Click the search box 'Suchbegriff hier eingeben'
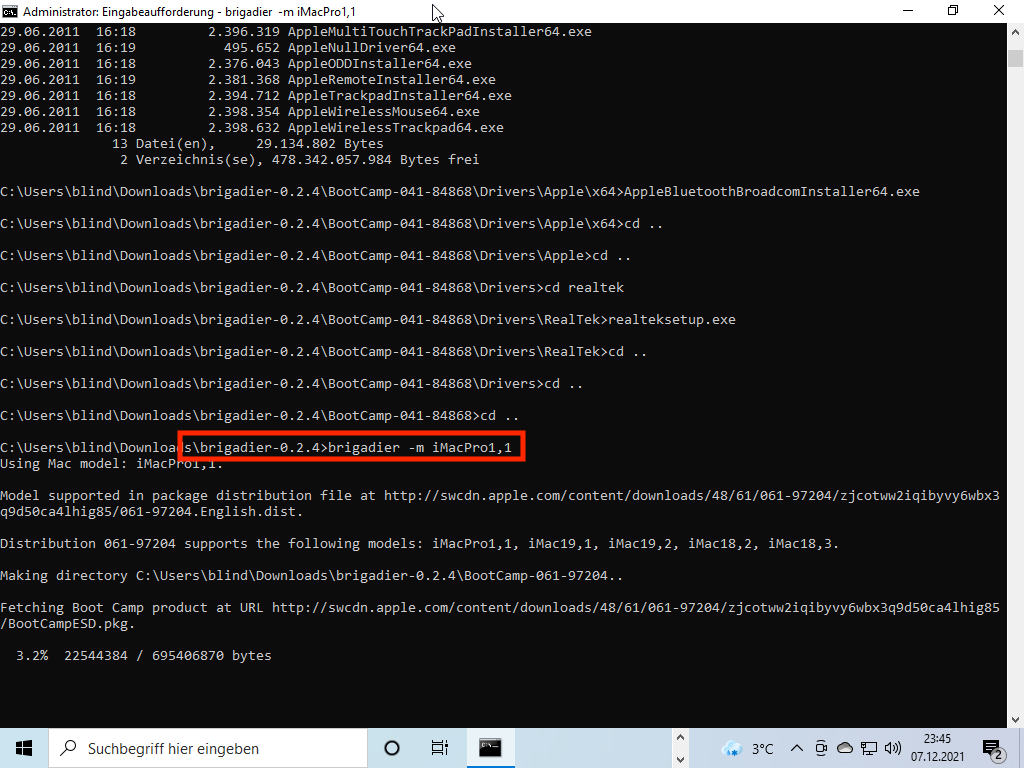Viewport: 1024px width, 768px height. pos(208,748)
